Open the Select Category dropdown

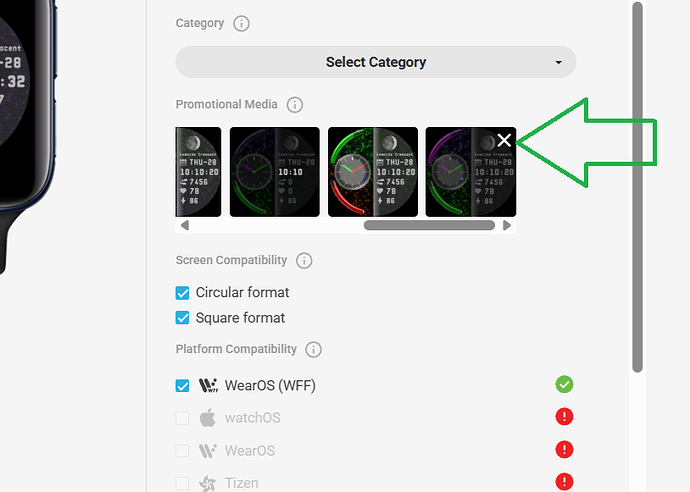[x=376, y=62]
